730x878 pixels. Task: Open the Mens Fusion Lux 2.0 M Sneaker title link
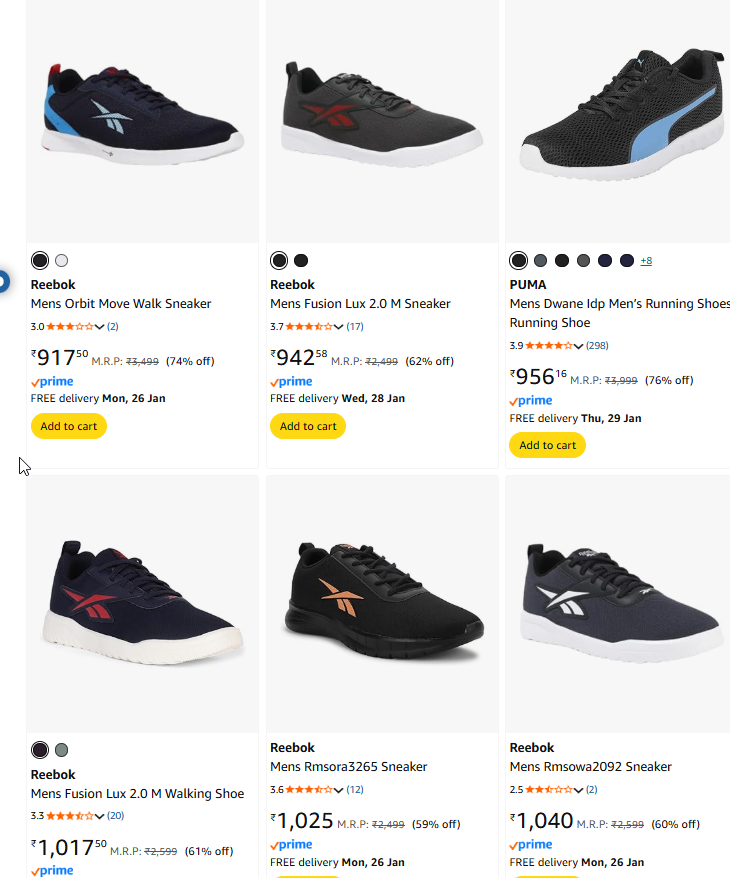(x=360, y=304)
